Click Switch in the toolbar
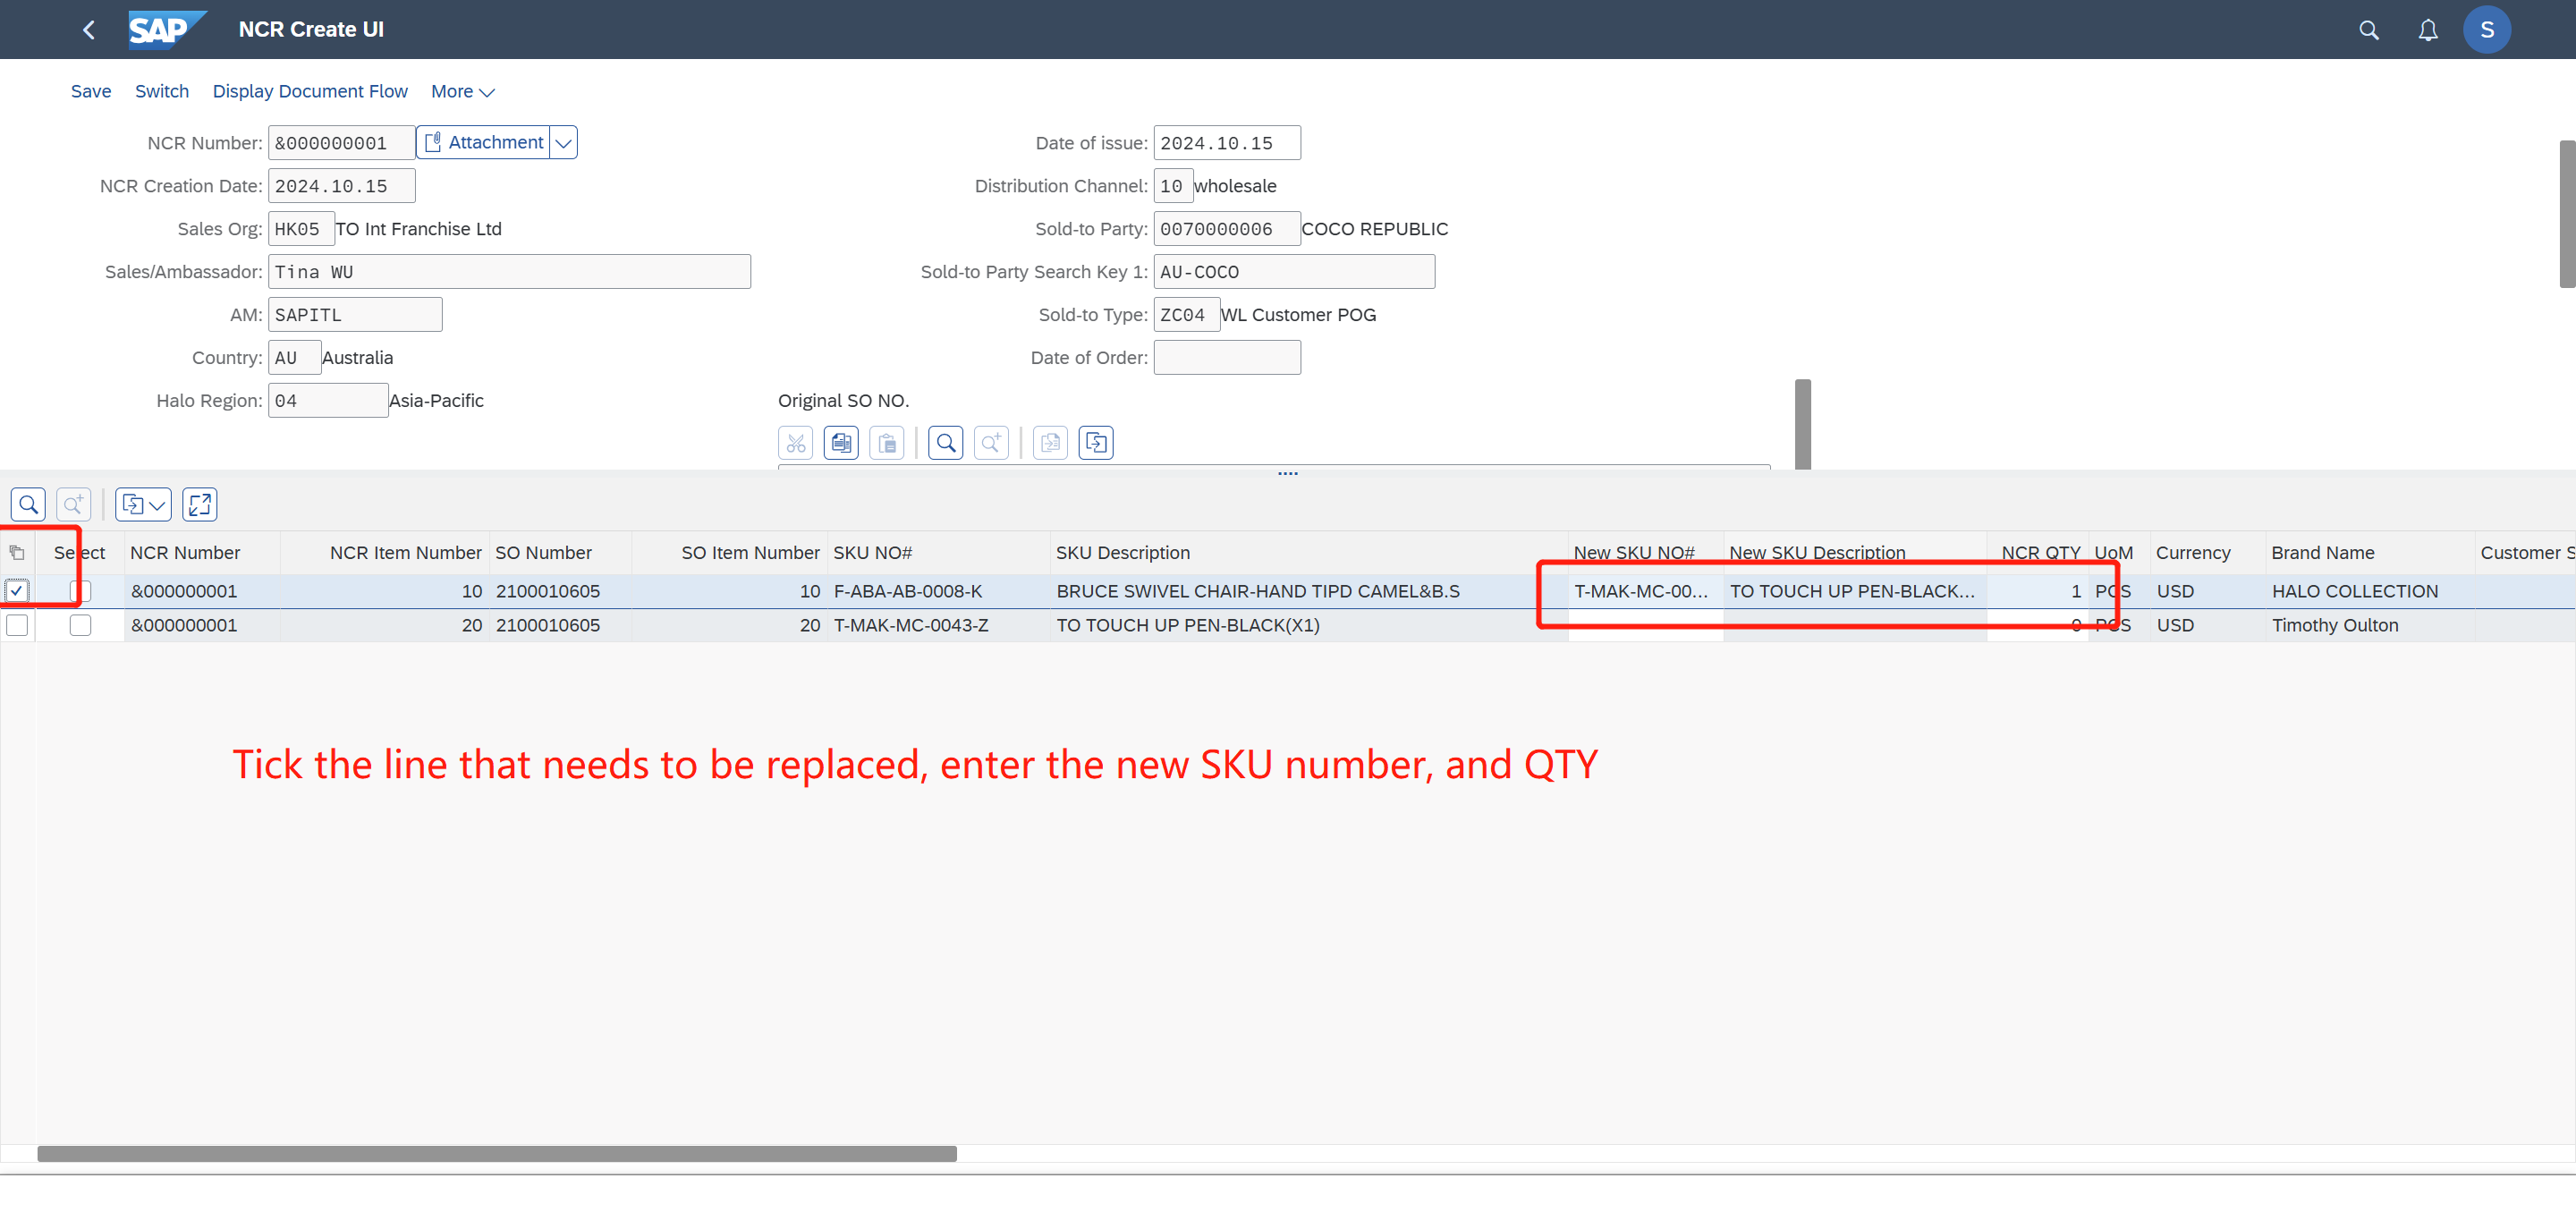 pyautogui.click(x=161, y=91)
